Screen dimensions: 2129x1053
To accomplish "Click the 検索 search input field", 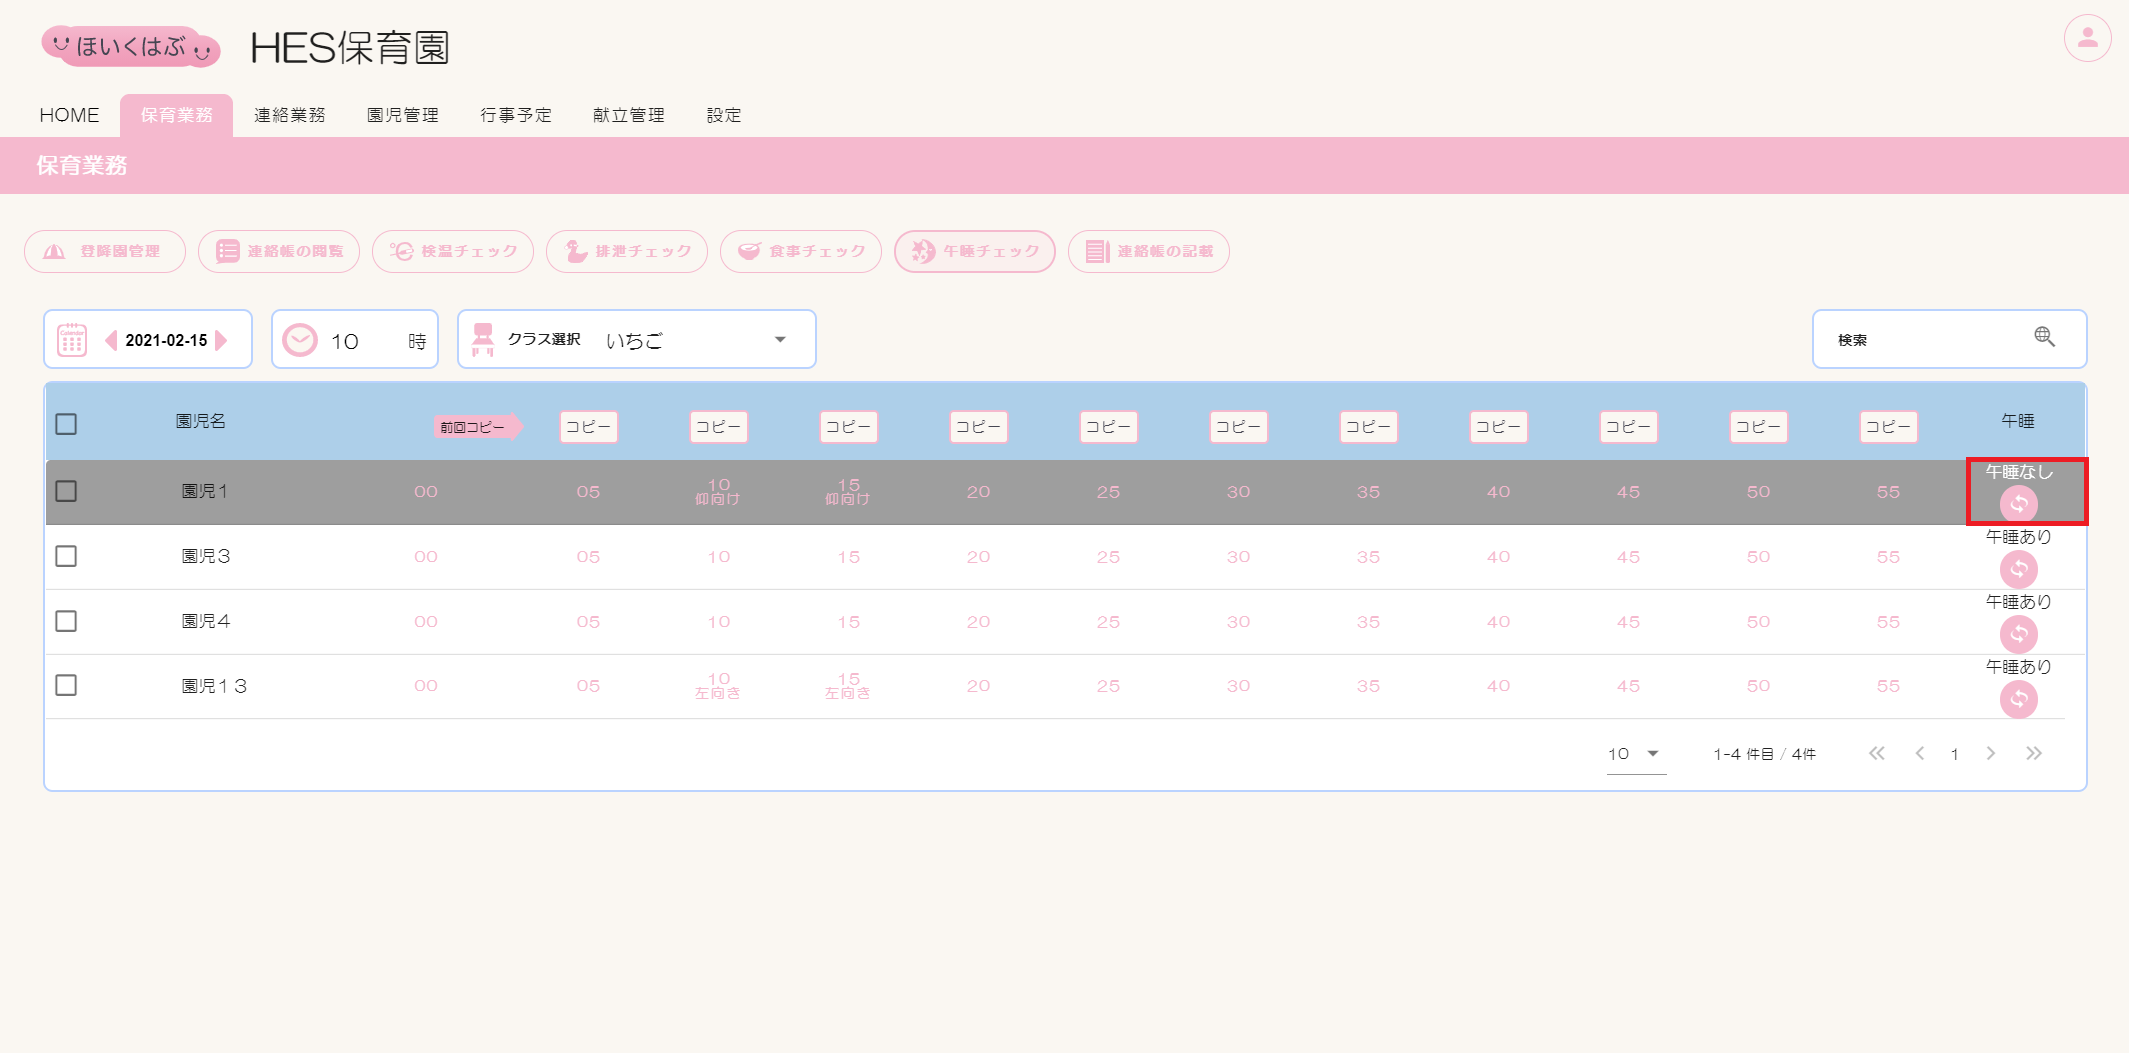I will 1949,339.
